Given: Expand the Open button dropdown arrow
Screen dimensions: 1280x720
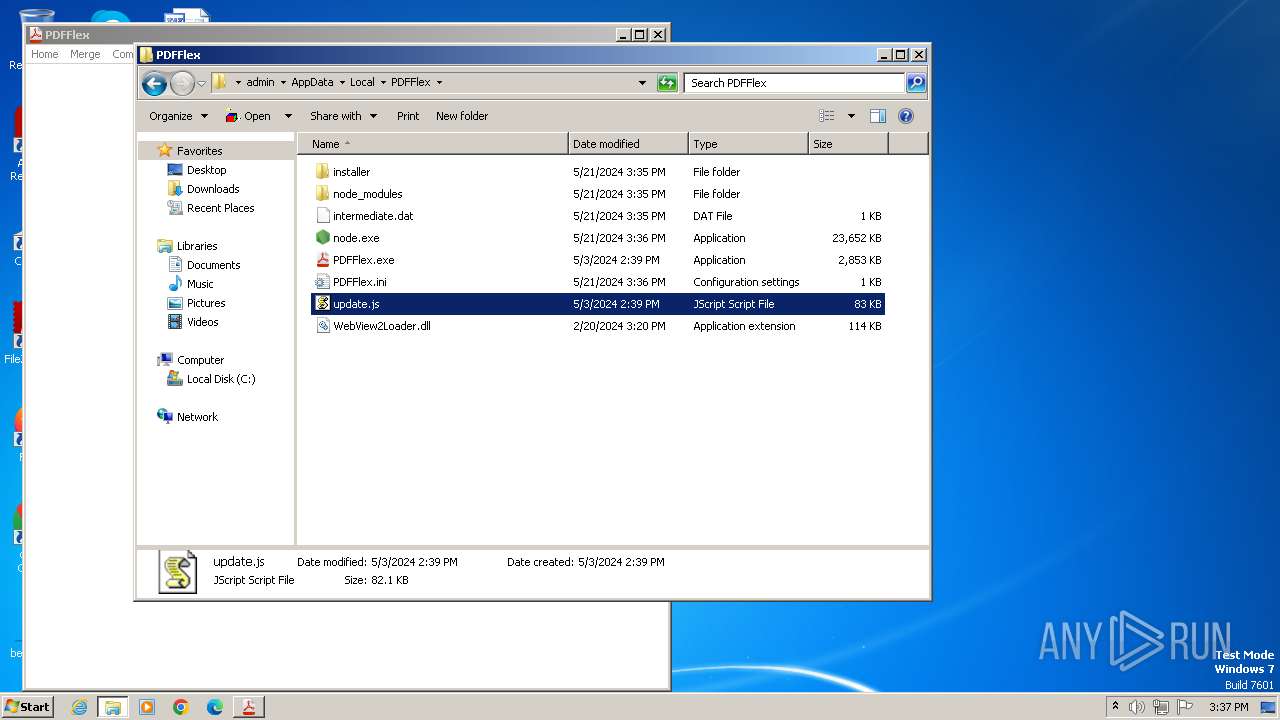Looking at the screenshot, I should coord(288,116).
